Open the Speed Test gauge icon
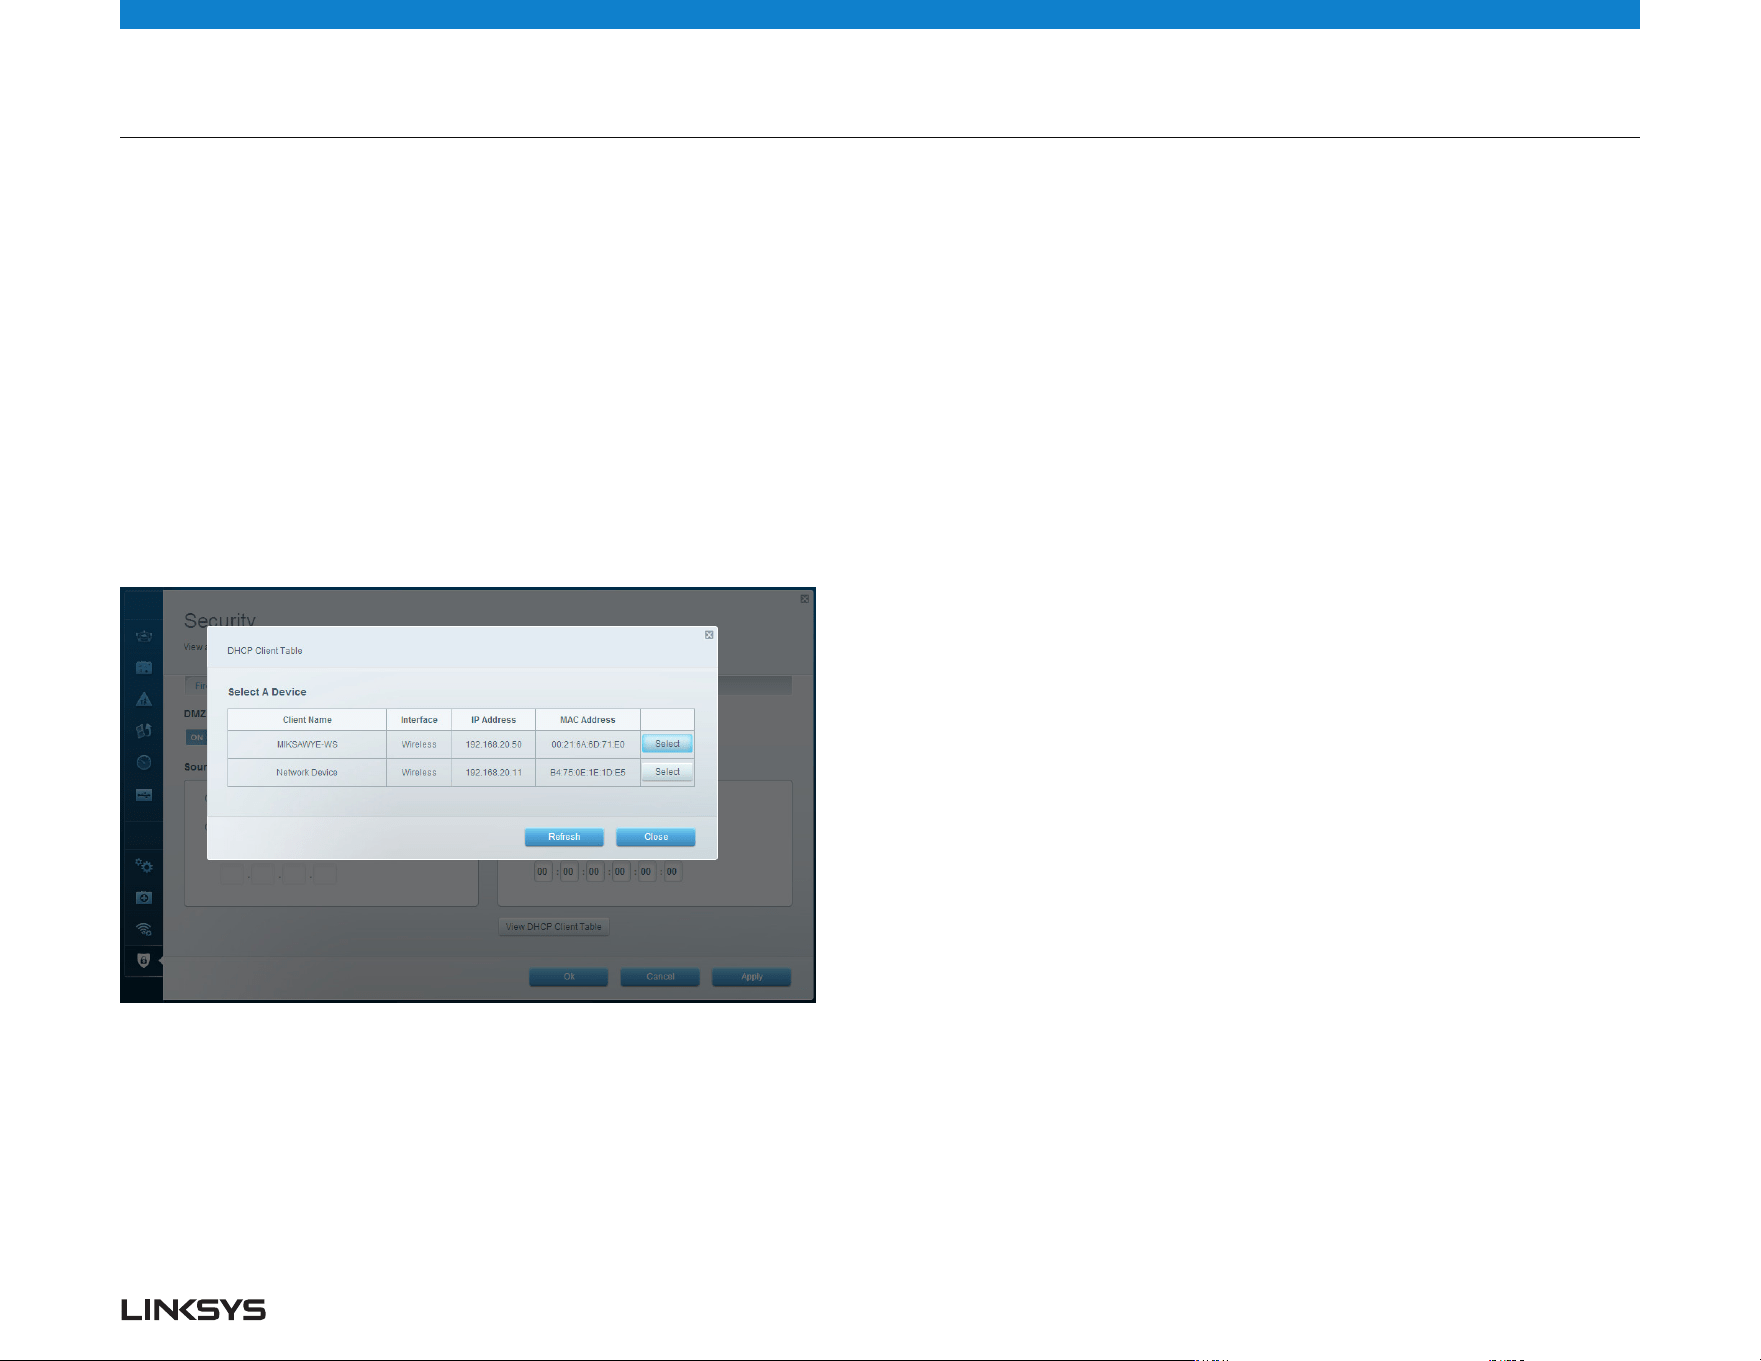Viewport: 1761px width, 1361px height. pyautogui.click(x=144, y=762)
